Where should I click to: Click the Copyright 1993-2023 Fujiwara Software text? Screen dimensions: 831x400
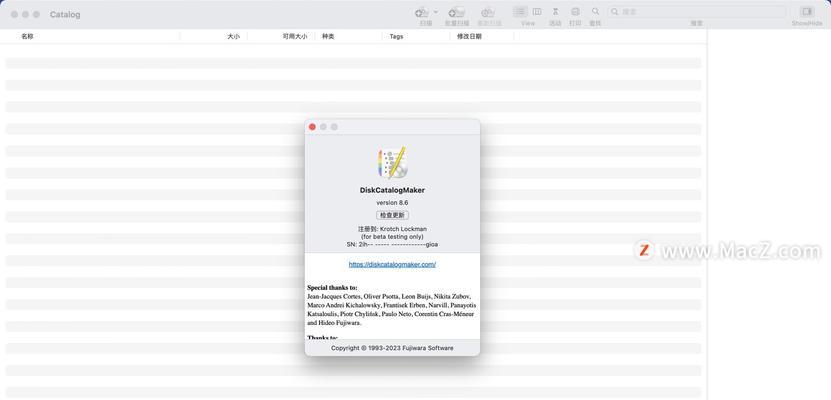[x=392, y=348]
